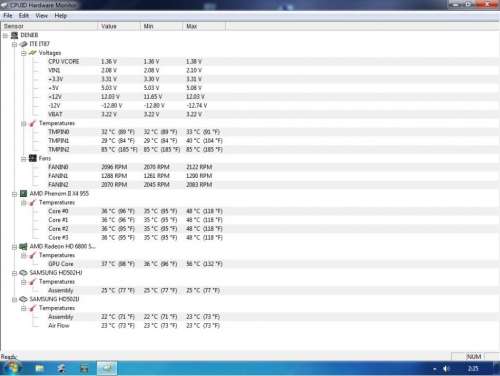Click thermometer icon under AMD Radeon
The image size is (500, 376).
(x=33, y=255)
